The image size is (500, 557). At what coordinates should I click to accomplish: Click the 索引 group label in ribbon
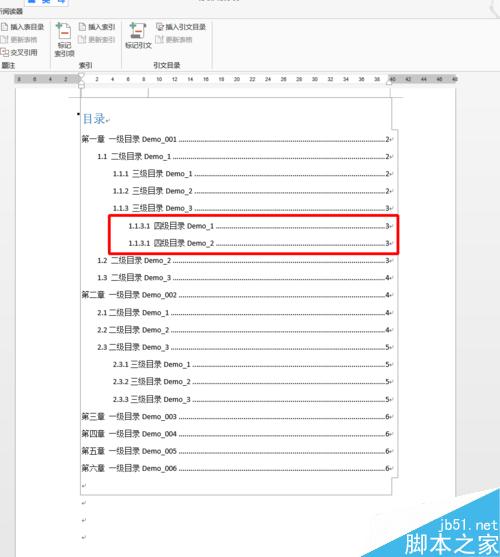coord(85,65)
